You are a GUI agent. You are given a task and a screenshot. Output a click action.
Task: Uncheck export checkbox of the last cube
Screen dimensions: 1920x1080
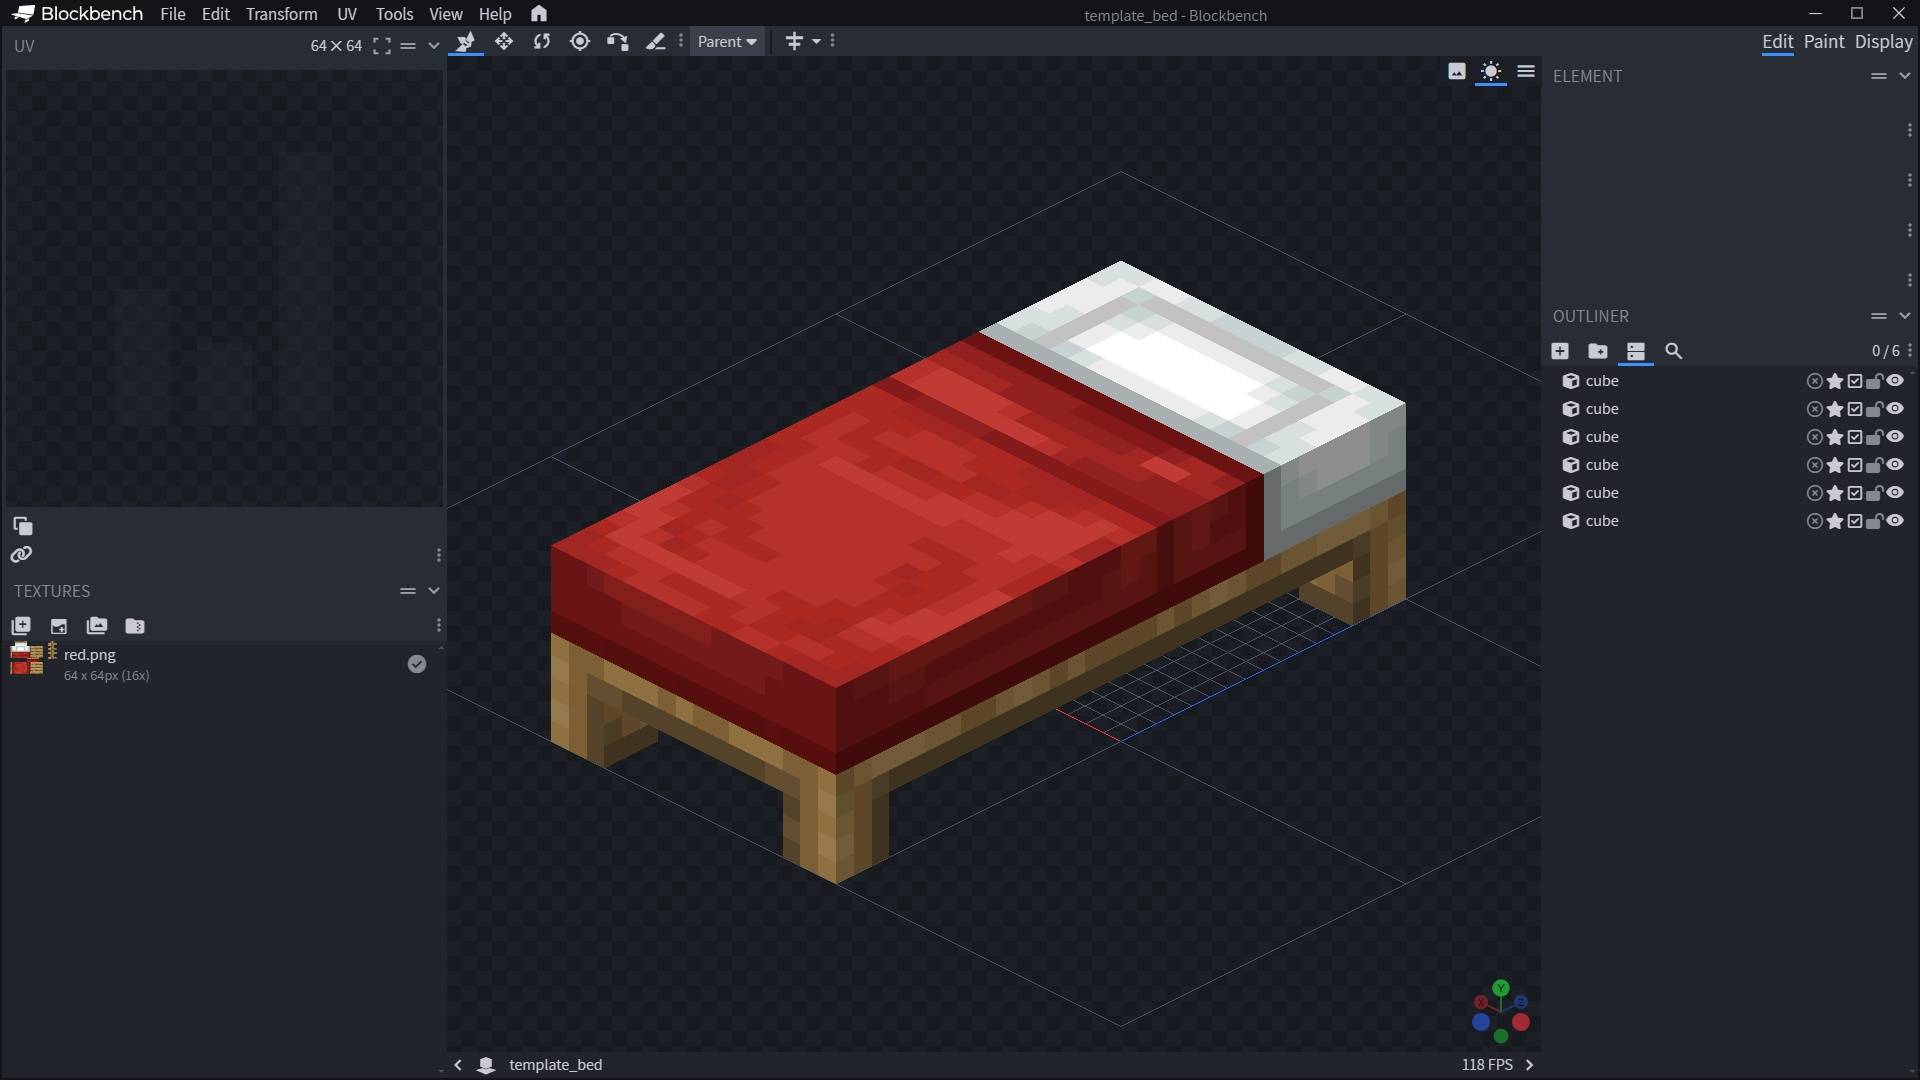(1855, 521)
